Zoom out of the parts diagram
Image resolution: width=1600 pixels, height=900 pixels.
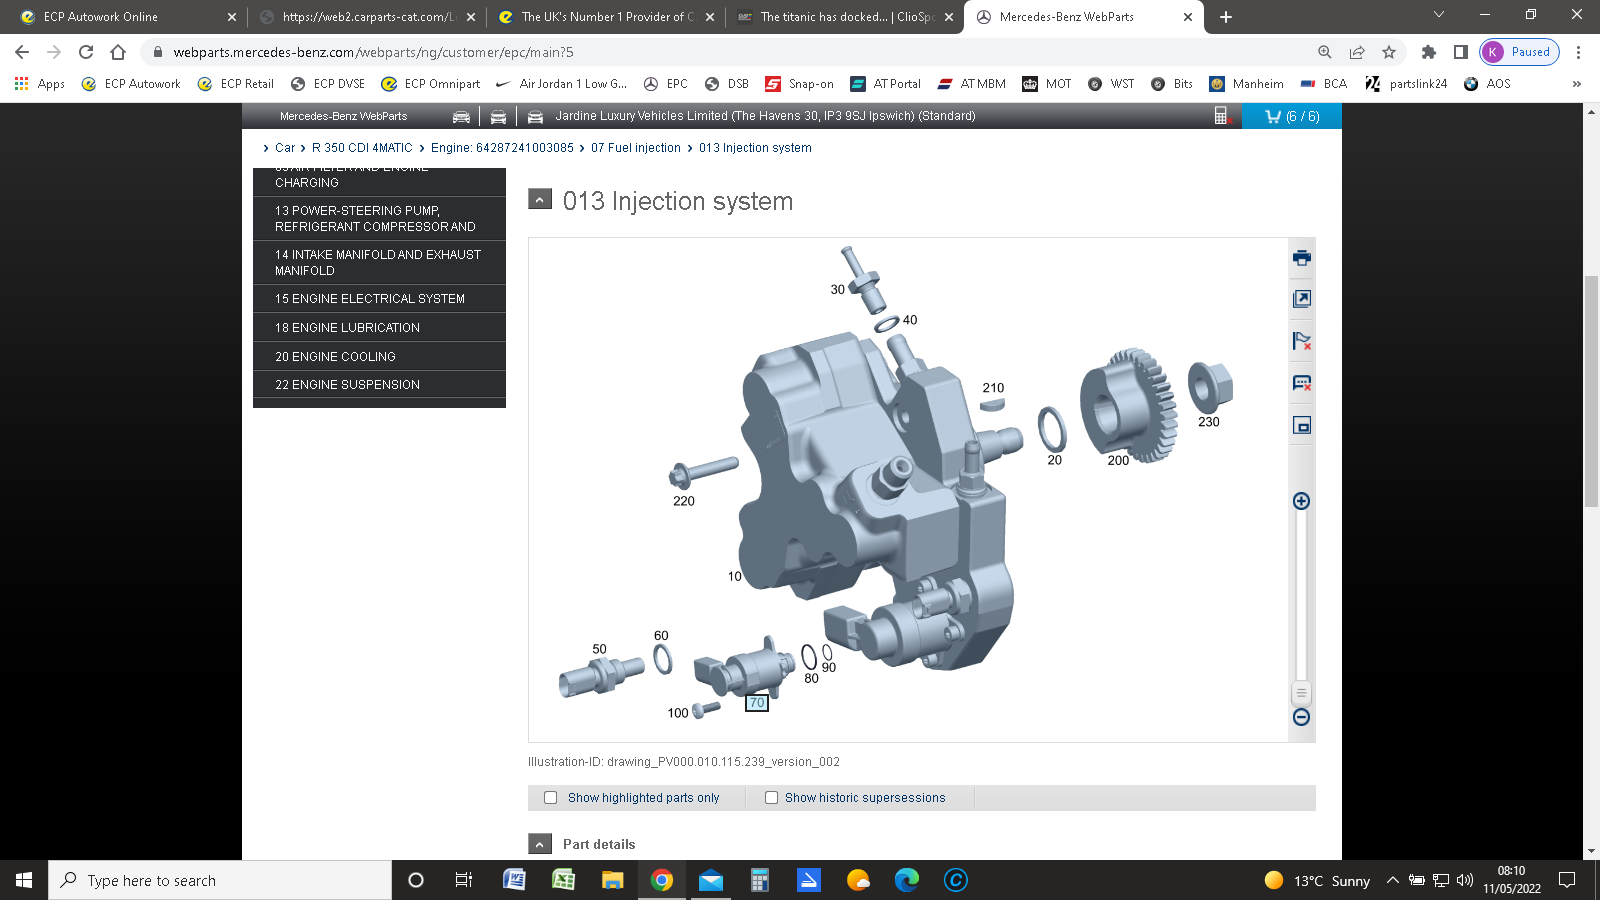pos(1301,717)
